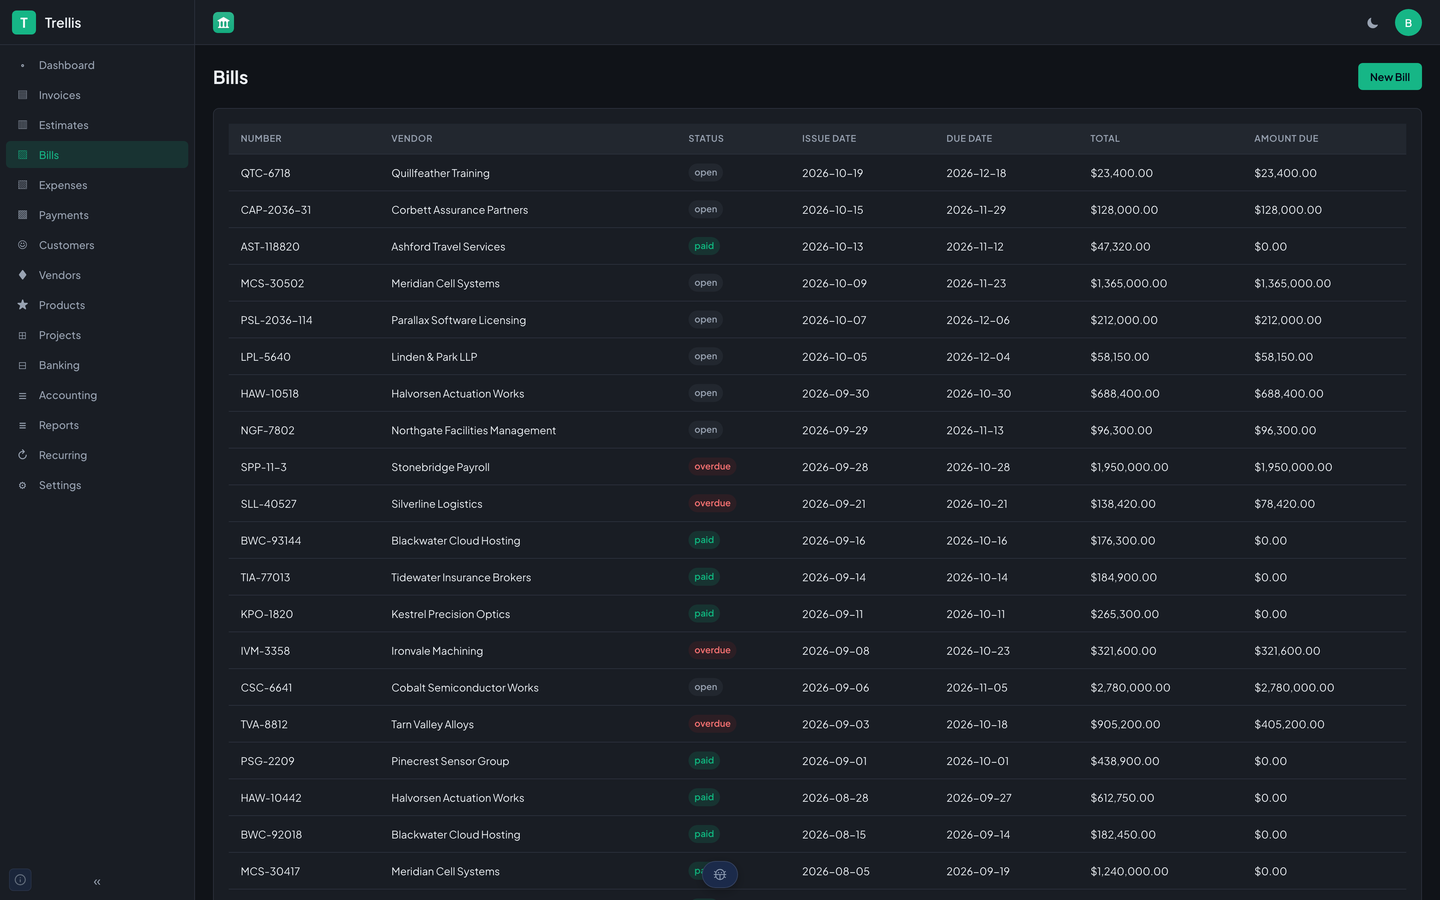Toggle dark mode moon icon
Image resolution: width=1440 pixels, height=900 pixels.
click(1373, 23)
